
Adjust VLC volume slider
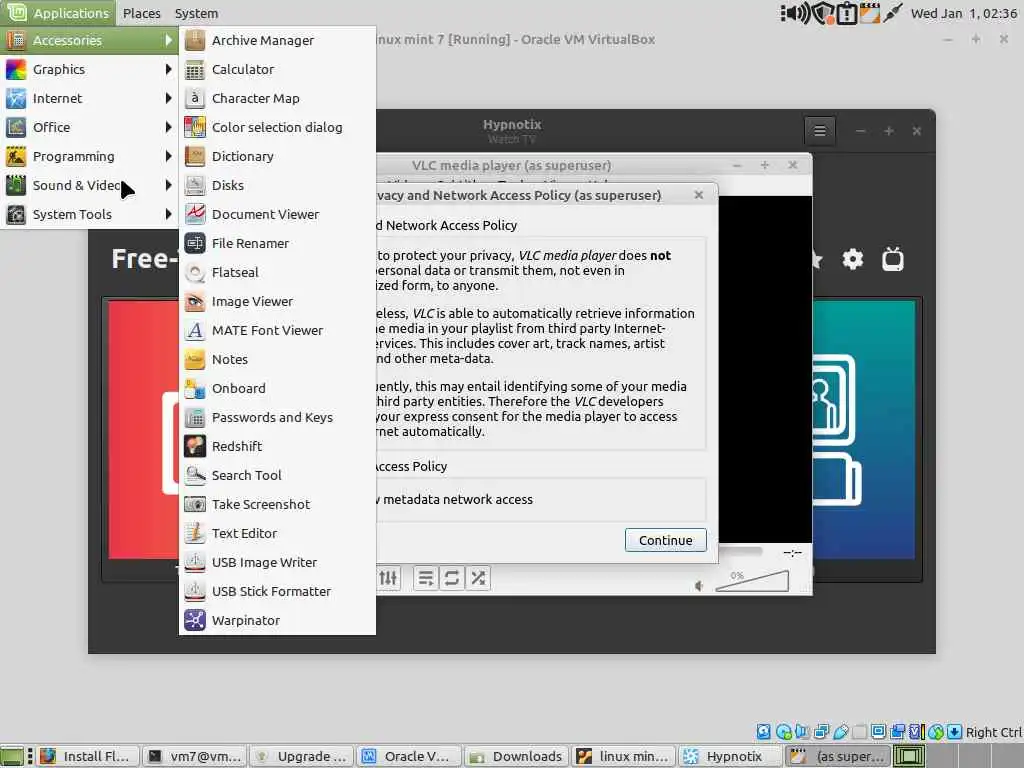752,581
